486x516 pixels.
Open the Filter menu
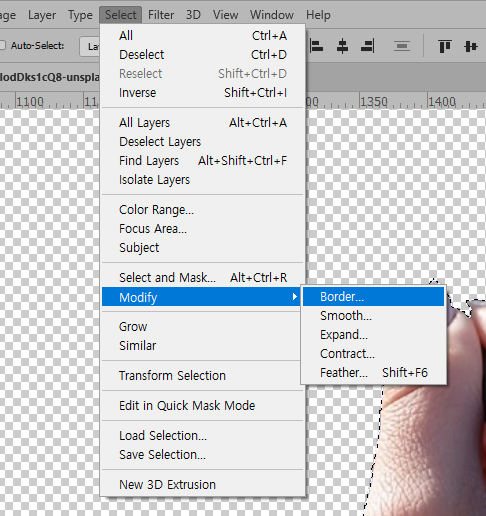[x=161, y=15]
